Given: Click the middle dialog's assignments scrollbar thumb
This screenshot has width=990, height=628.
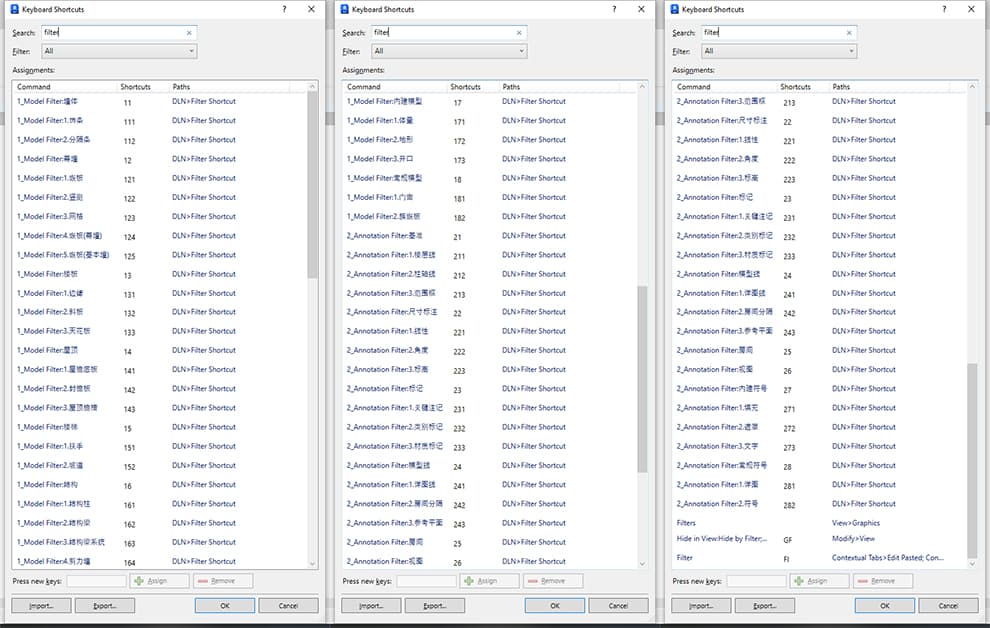Looking at the screenshot, I should [642, 379].
